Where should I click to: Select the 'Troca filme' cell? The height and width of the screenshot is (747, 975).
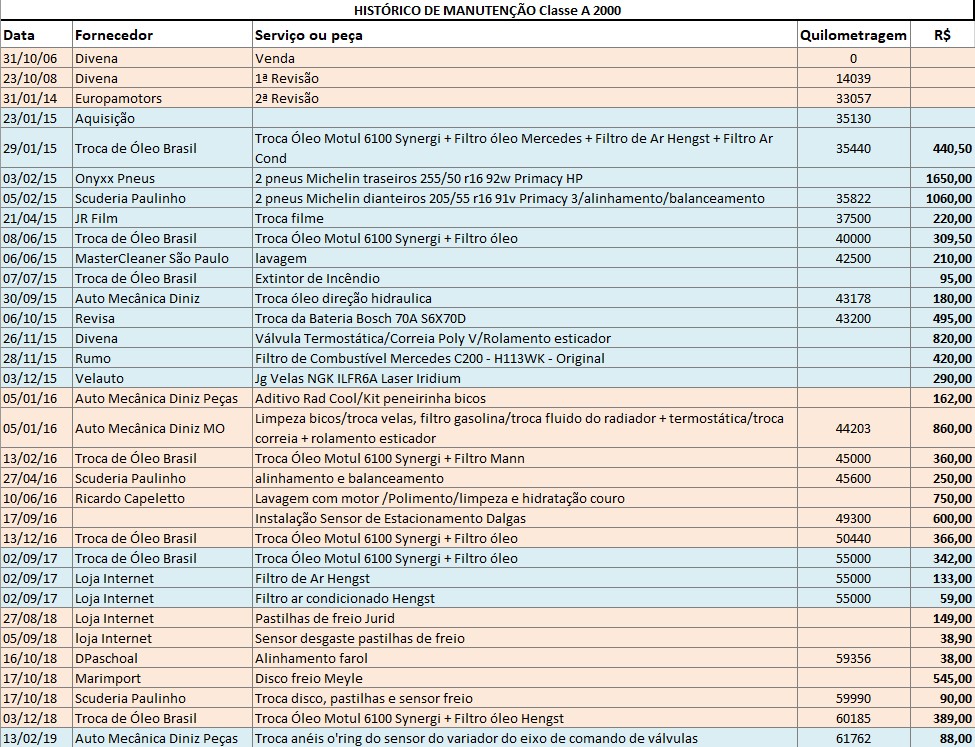click(525, 218)
